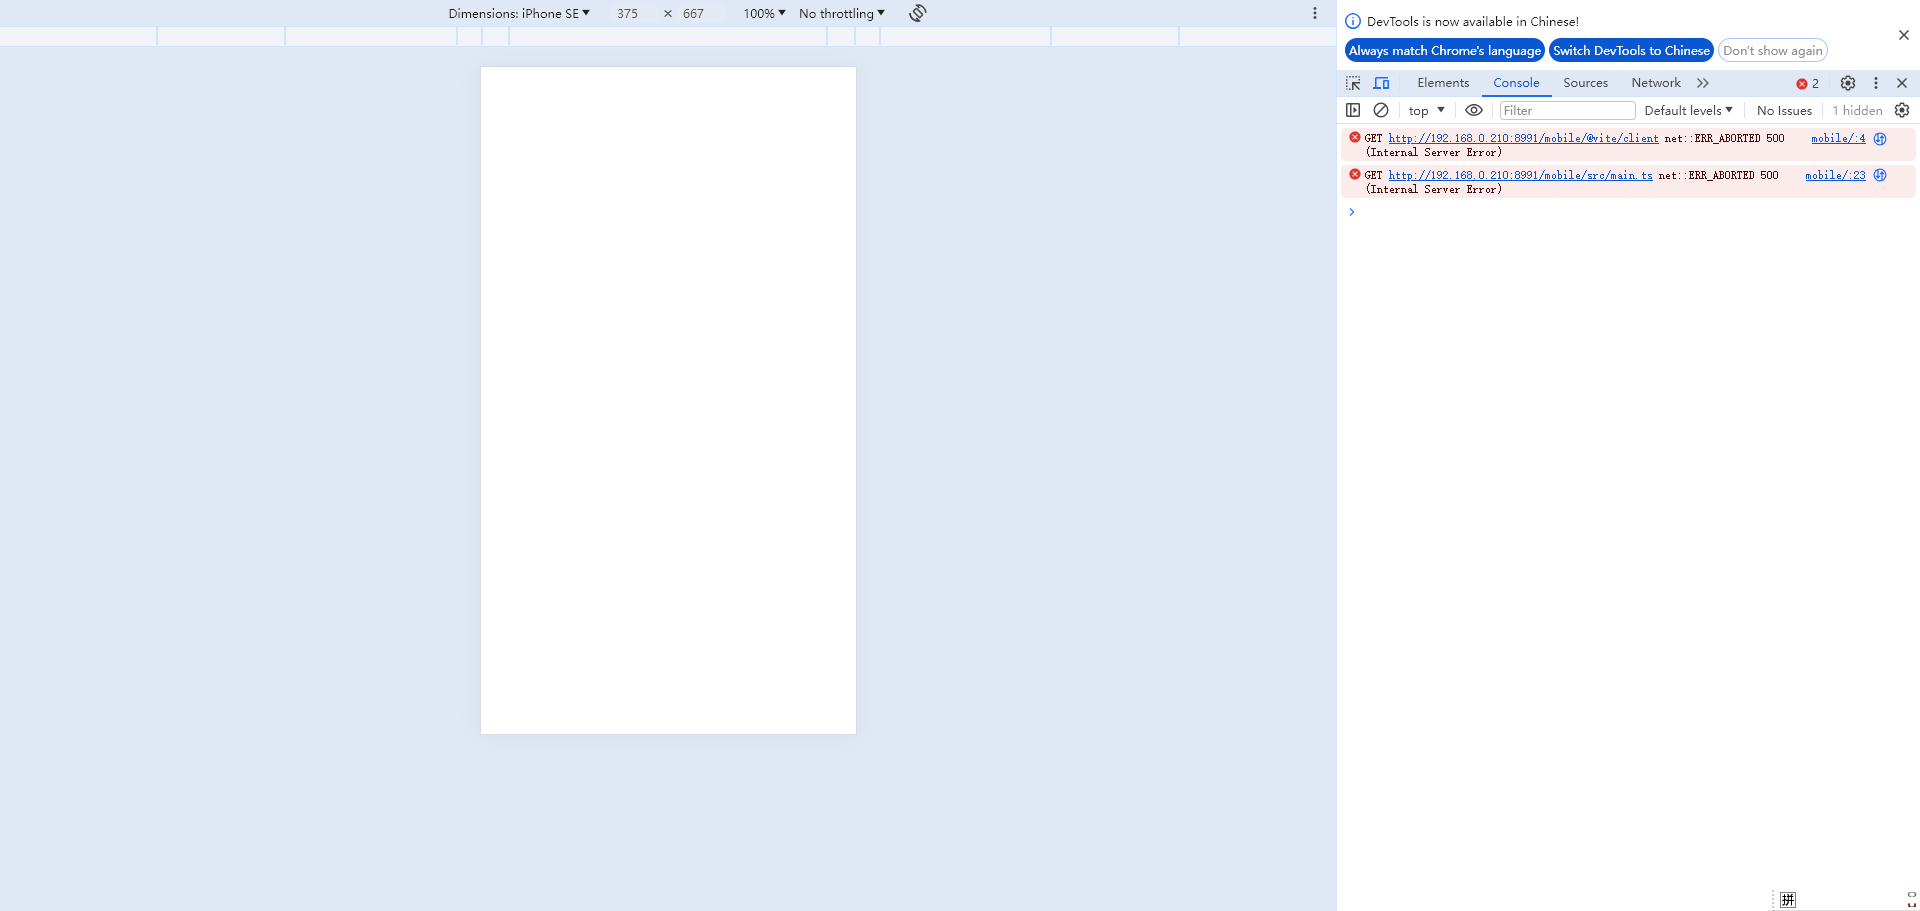This screenshot has width=1920, height=911.
Task: Open Default levels dropdown
Action: pos(1688,111)
